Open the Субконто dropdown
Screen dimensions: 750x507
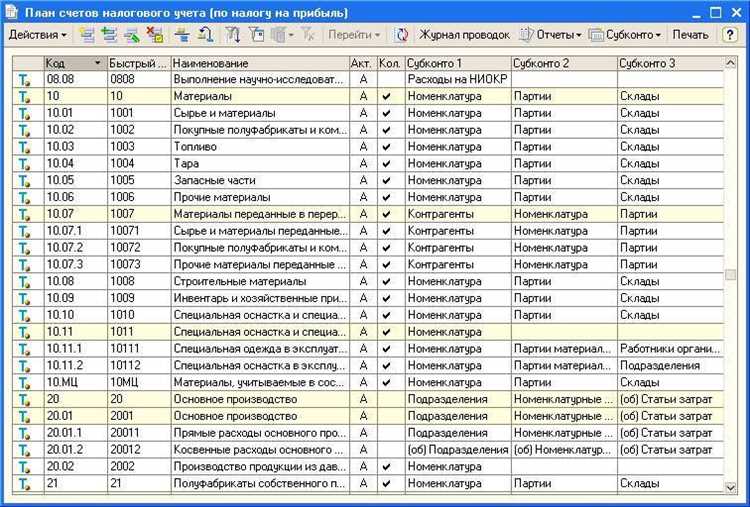point(626,35)
